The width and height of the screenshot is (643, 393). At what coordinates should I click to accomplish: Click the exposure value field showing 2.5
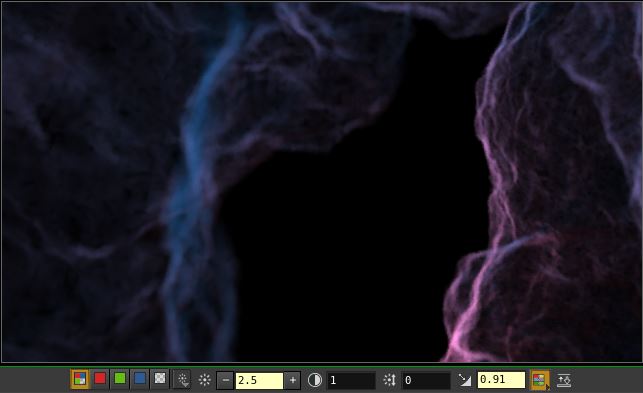click(x=259, y=380)
